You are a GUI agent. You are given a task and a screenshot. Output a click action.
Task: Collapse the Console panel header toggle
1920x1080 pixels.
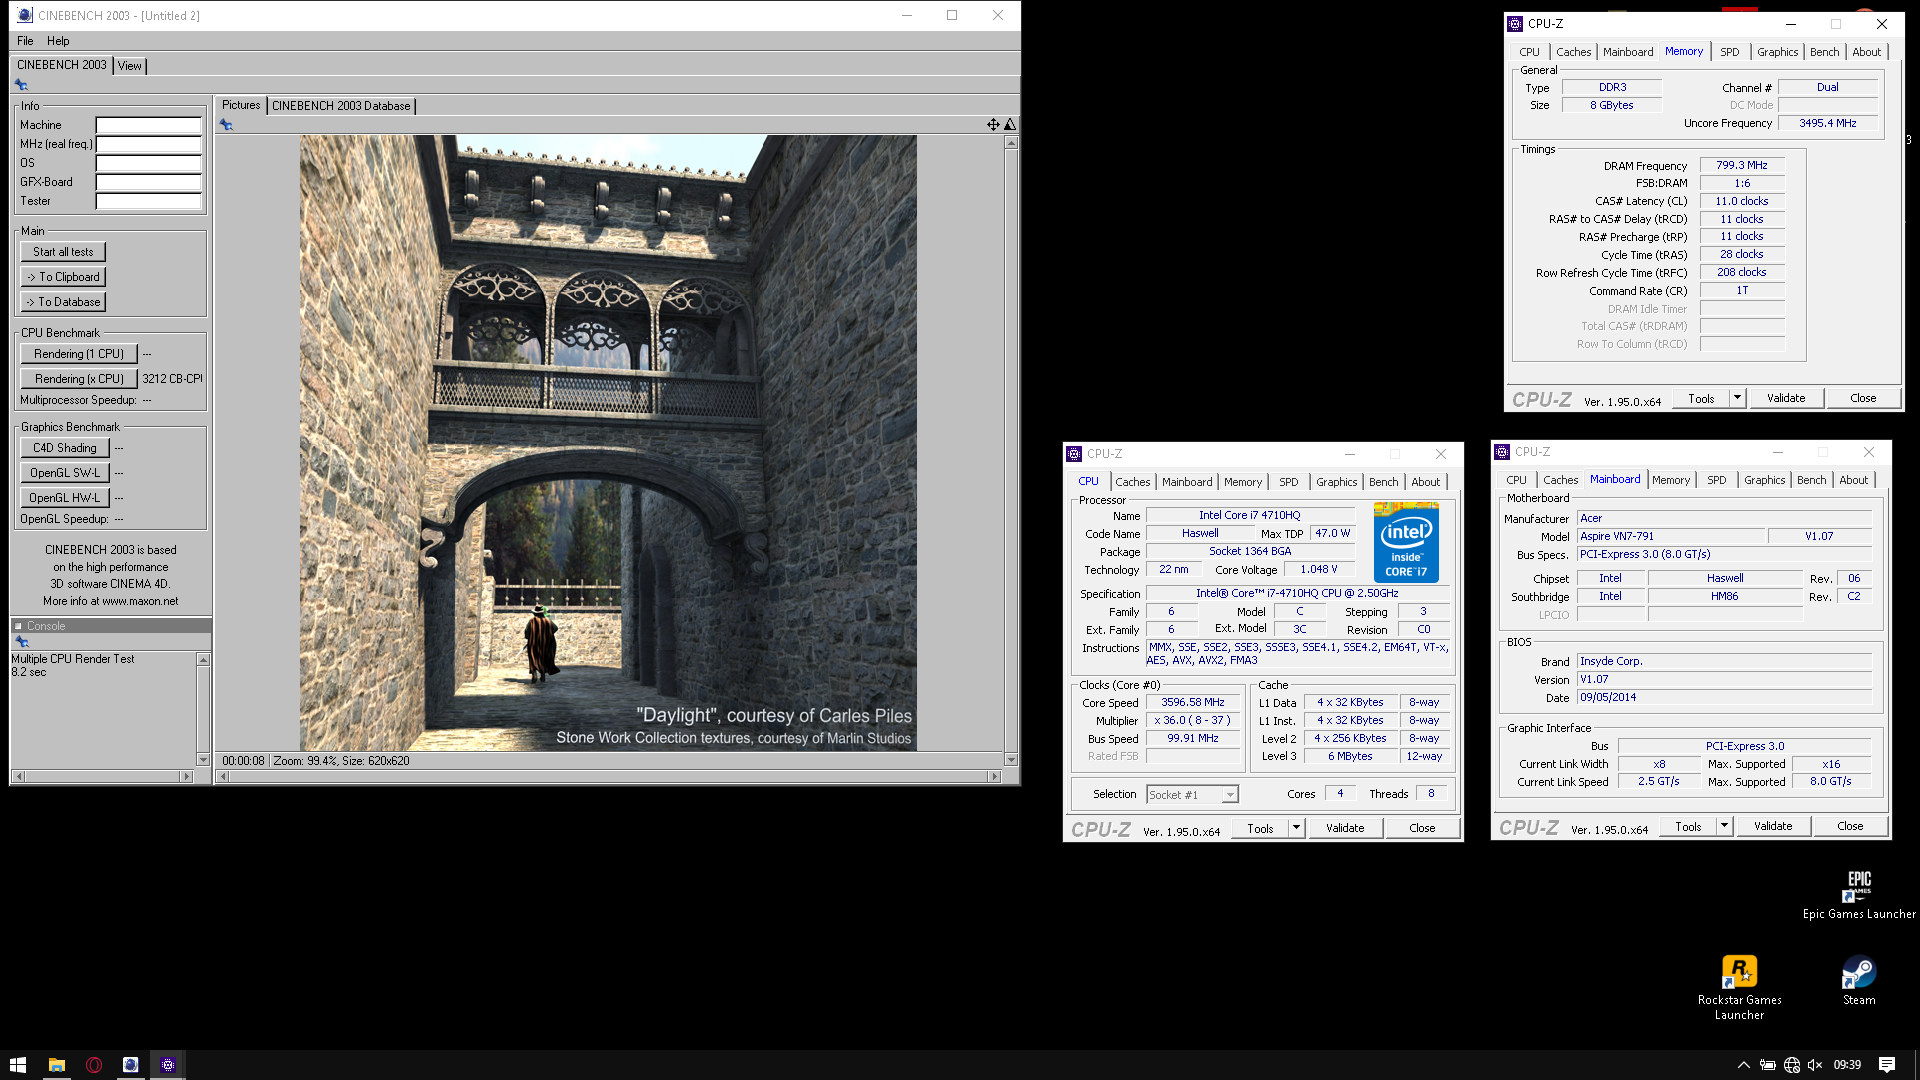click(x=18, y=626)
